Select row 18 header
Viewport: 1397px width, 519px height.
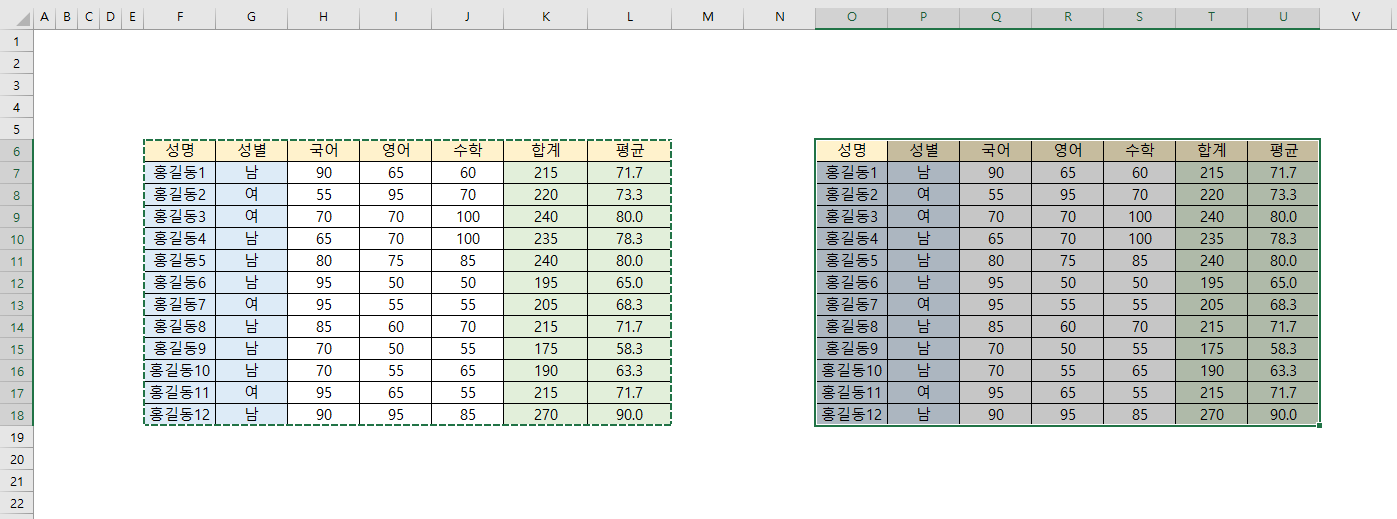16,414
